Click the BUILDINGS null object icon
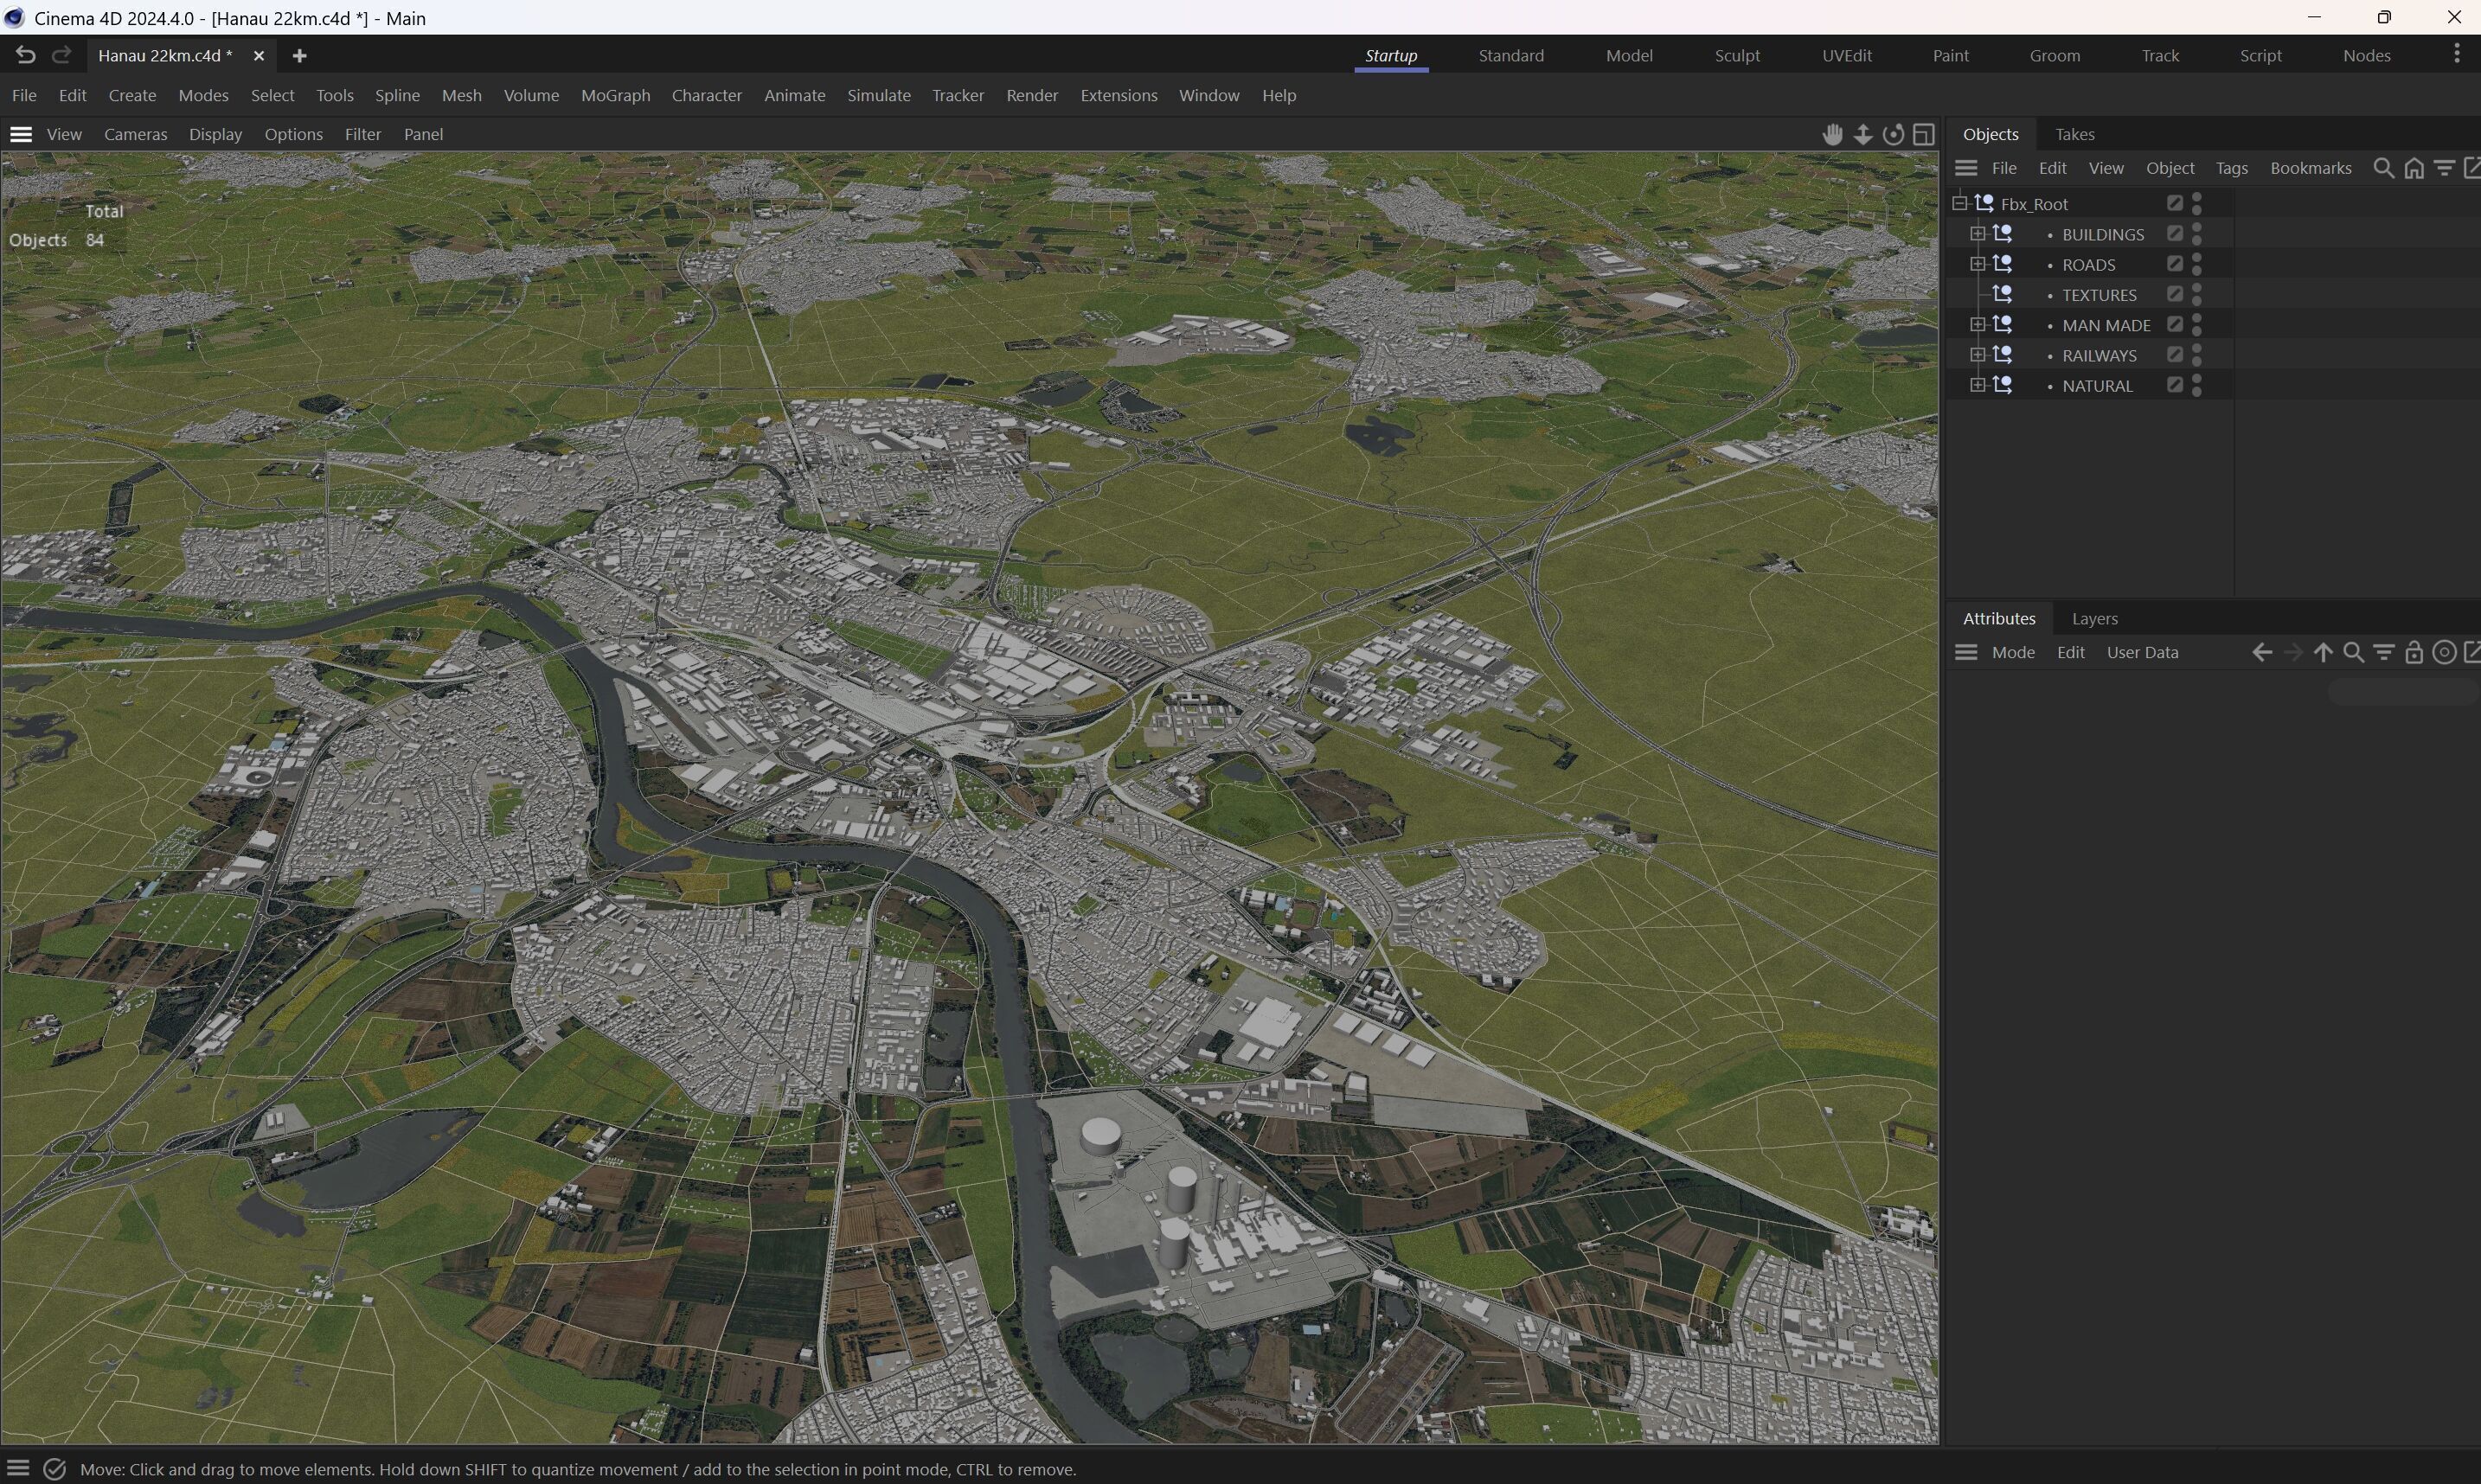Screen dimensions: 2481x1484 click(x=2002, y=234)
